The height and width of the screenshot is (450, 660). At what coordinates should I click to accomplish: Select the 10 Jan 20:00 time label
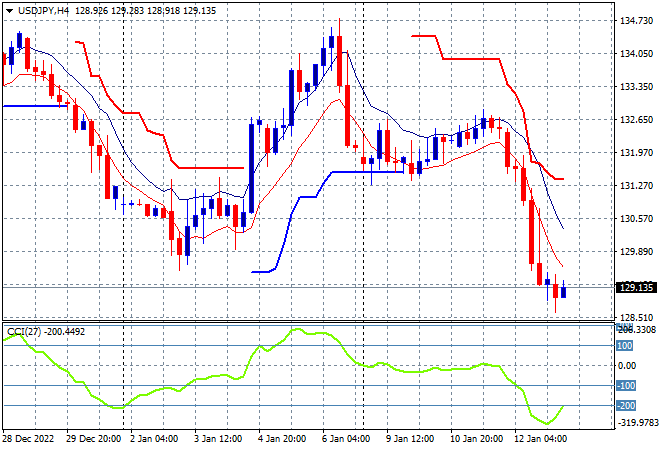point(476,439)
